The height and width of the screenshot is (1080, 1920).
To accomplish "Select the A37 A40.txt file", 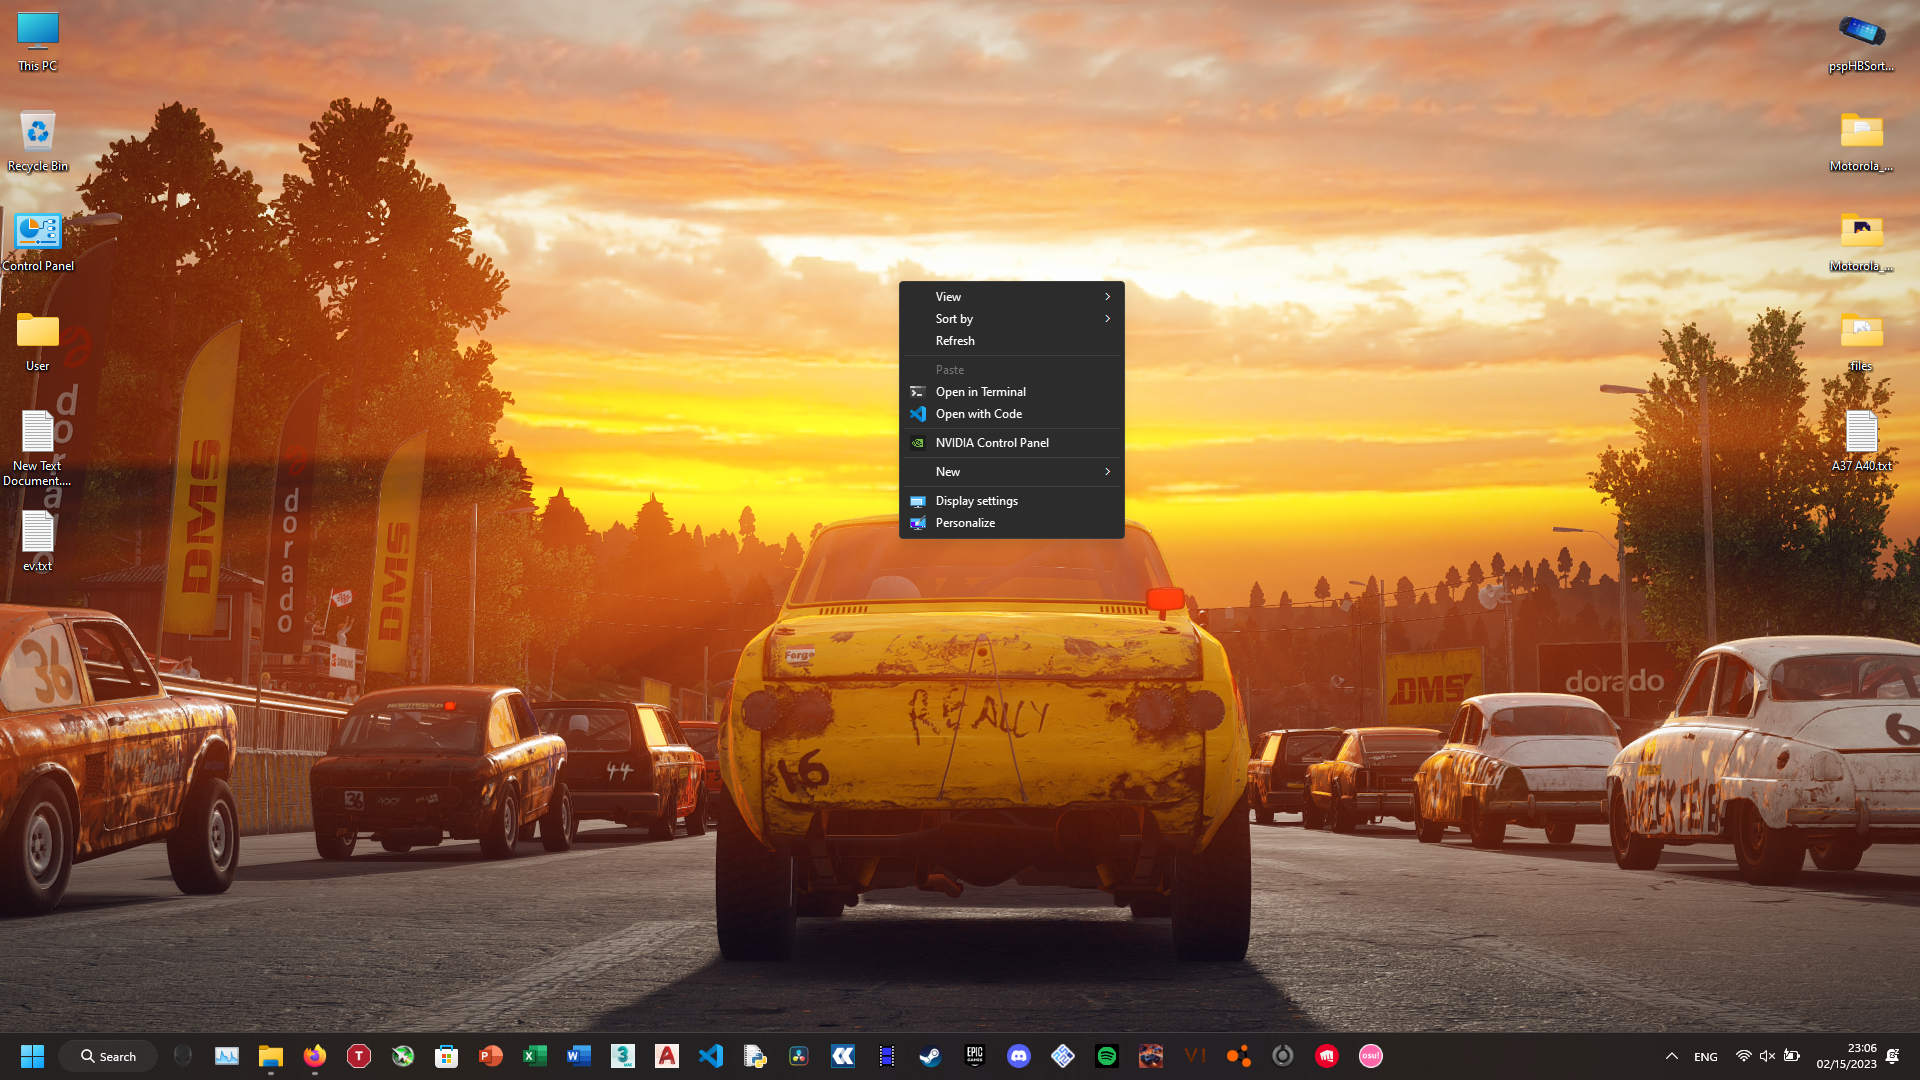I will [x=1861, y=441].
